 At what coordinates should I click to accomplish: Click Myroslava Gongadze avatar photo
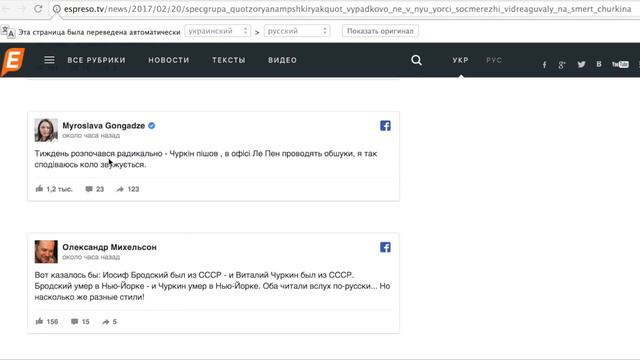(x=46, y=130)
